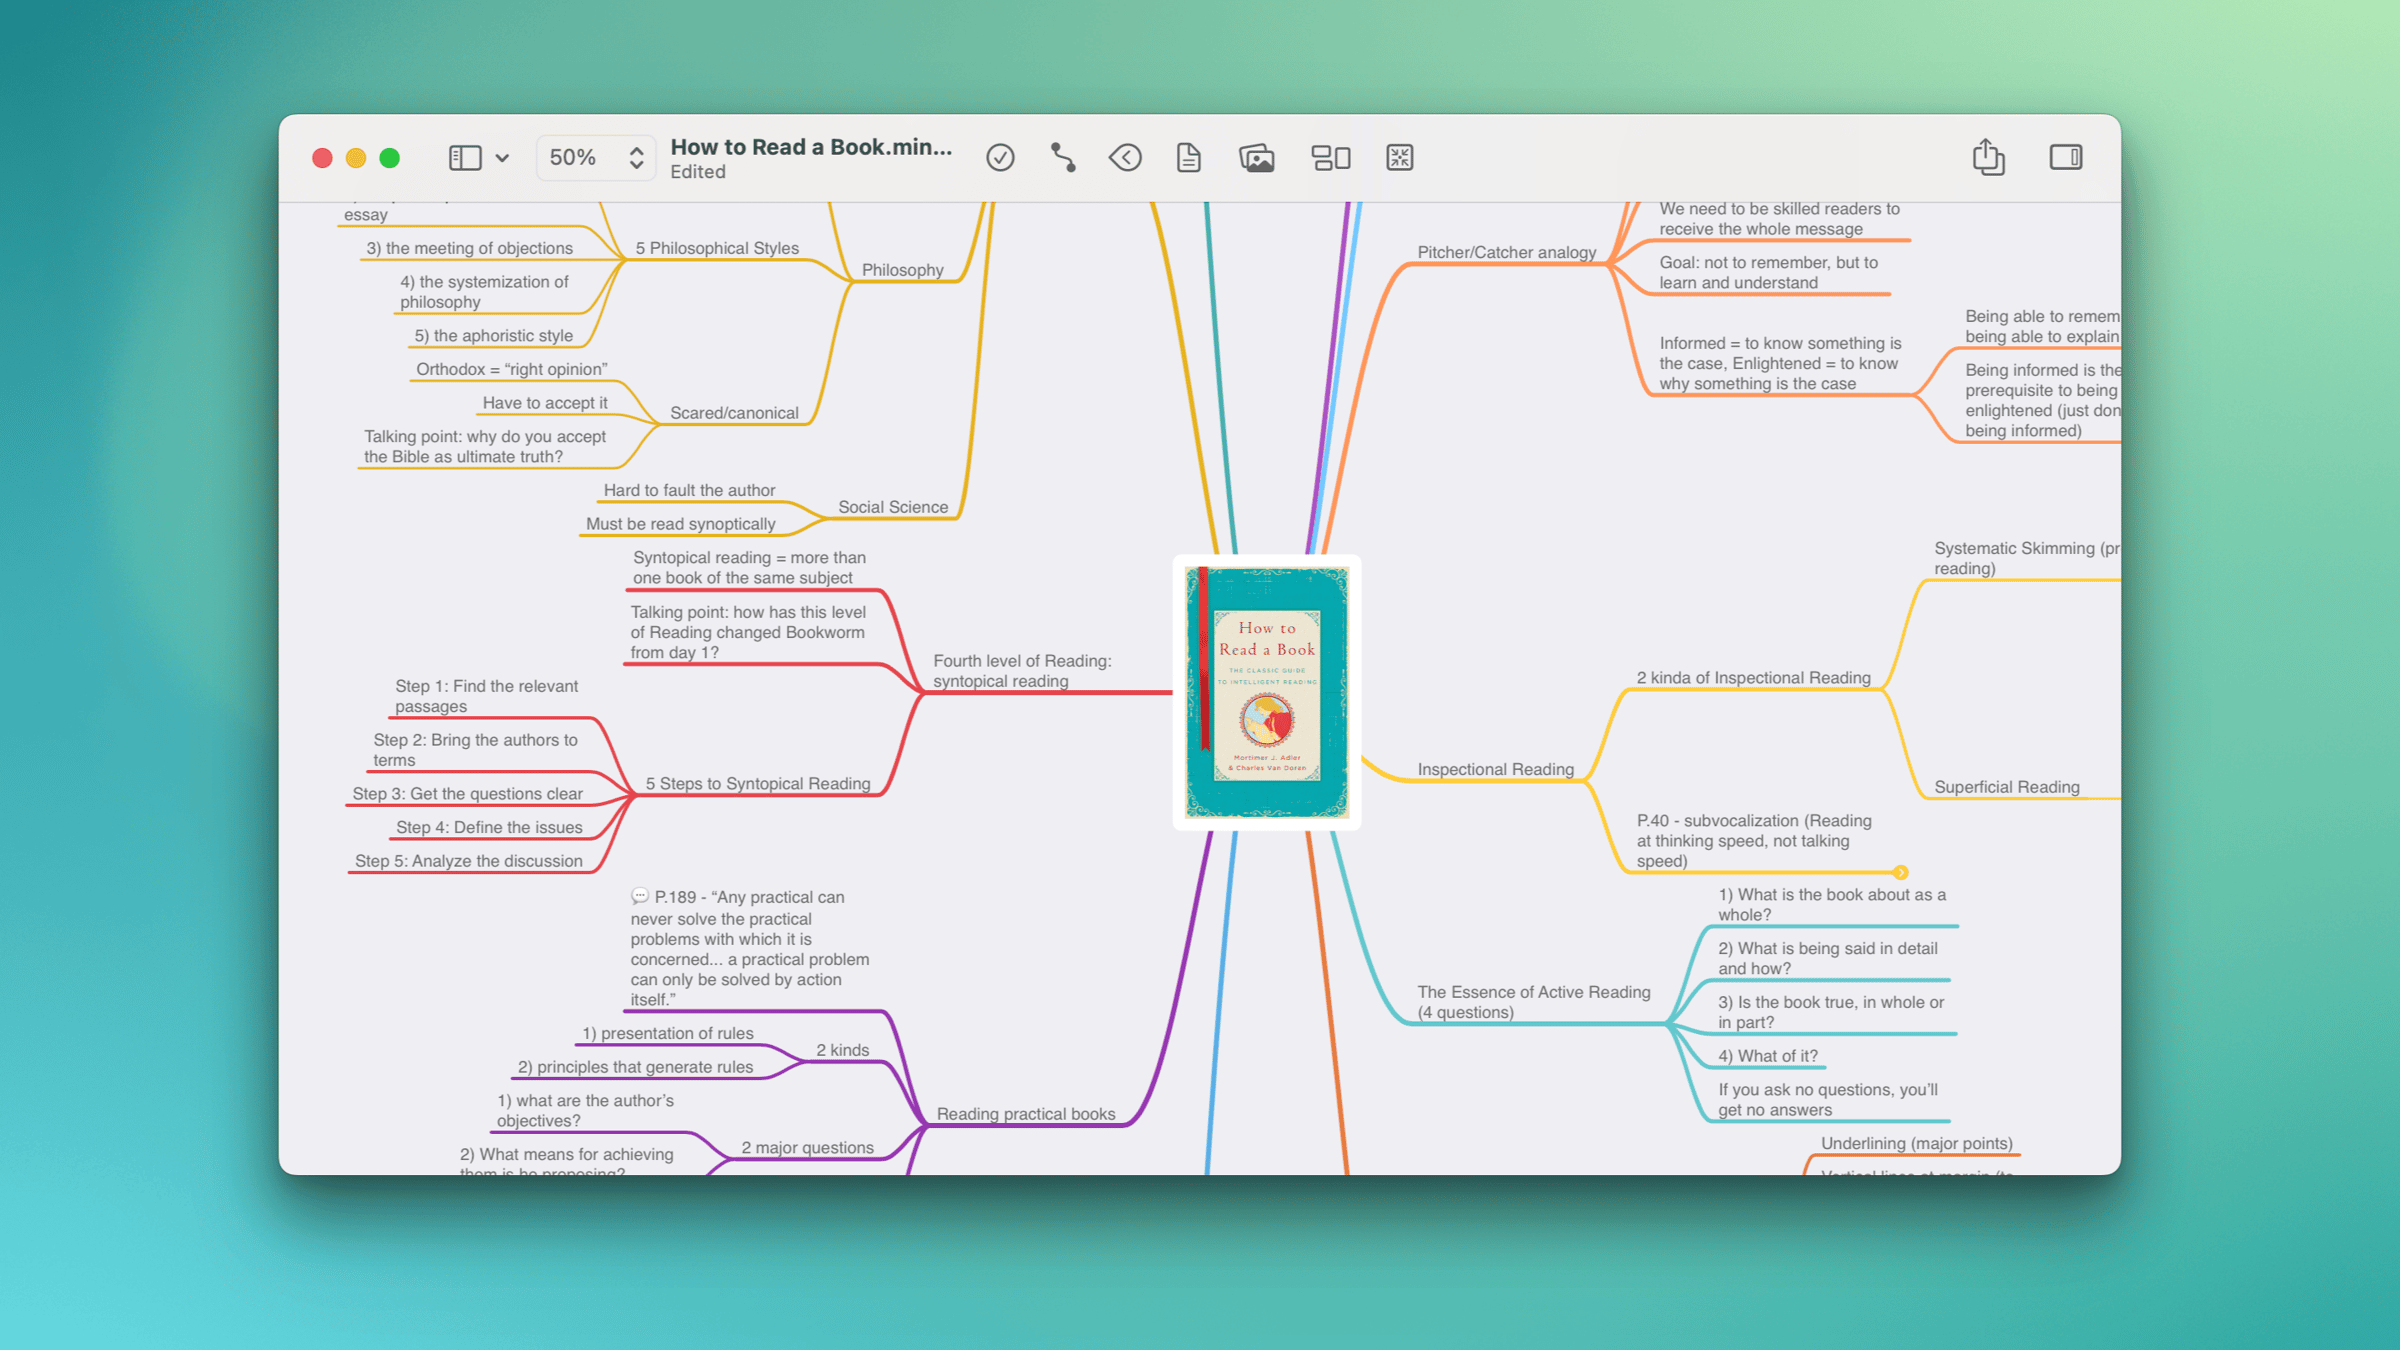Select 5) the aphoristic style node
The image size is (2400, 1350).
493,336
